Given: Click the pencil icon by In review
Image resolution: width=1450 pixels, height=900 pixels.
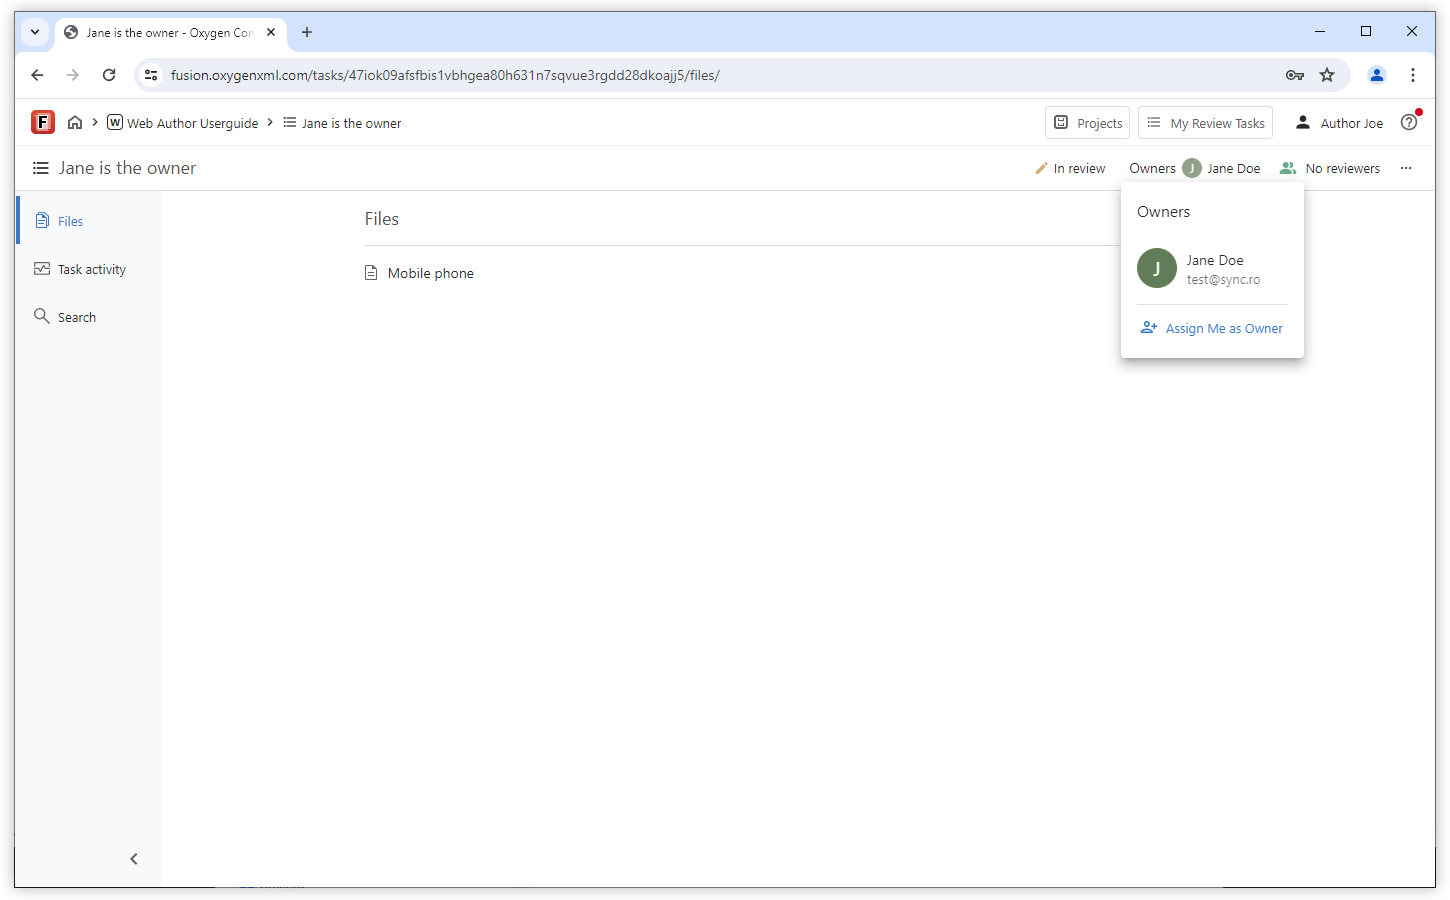Looking at the screenshot, I should 1041,168.
